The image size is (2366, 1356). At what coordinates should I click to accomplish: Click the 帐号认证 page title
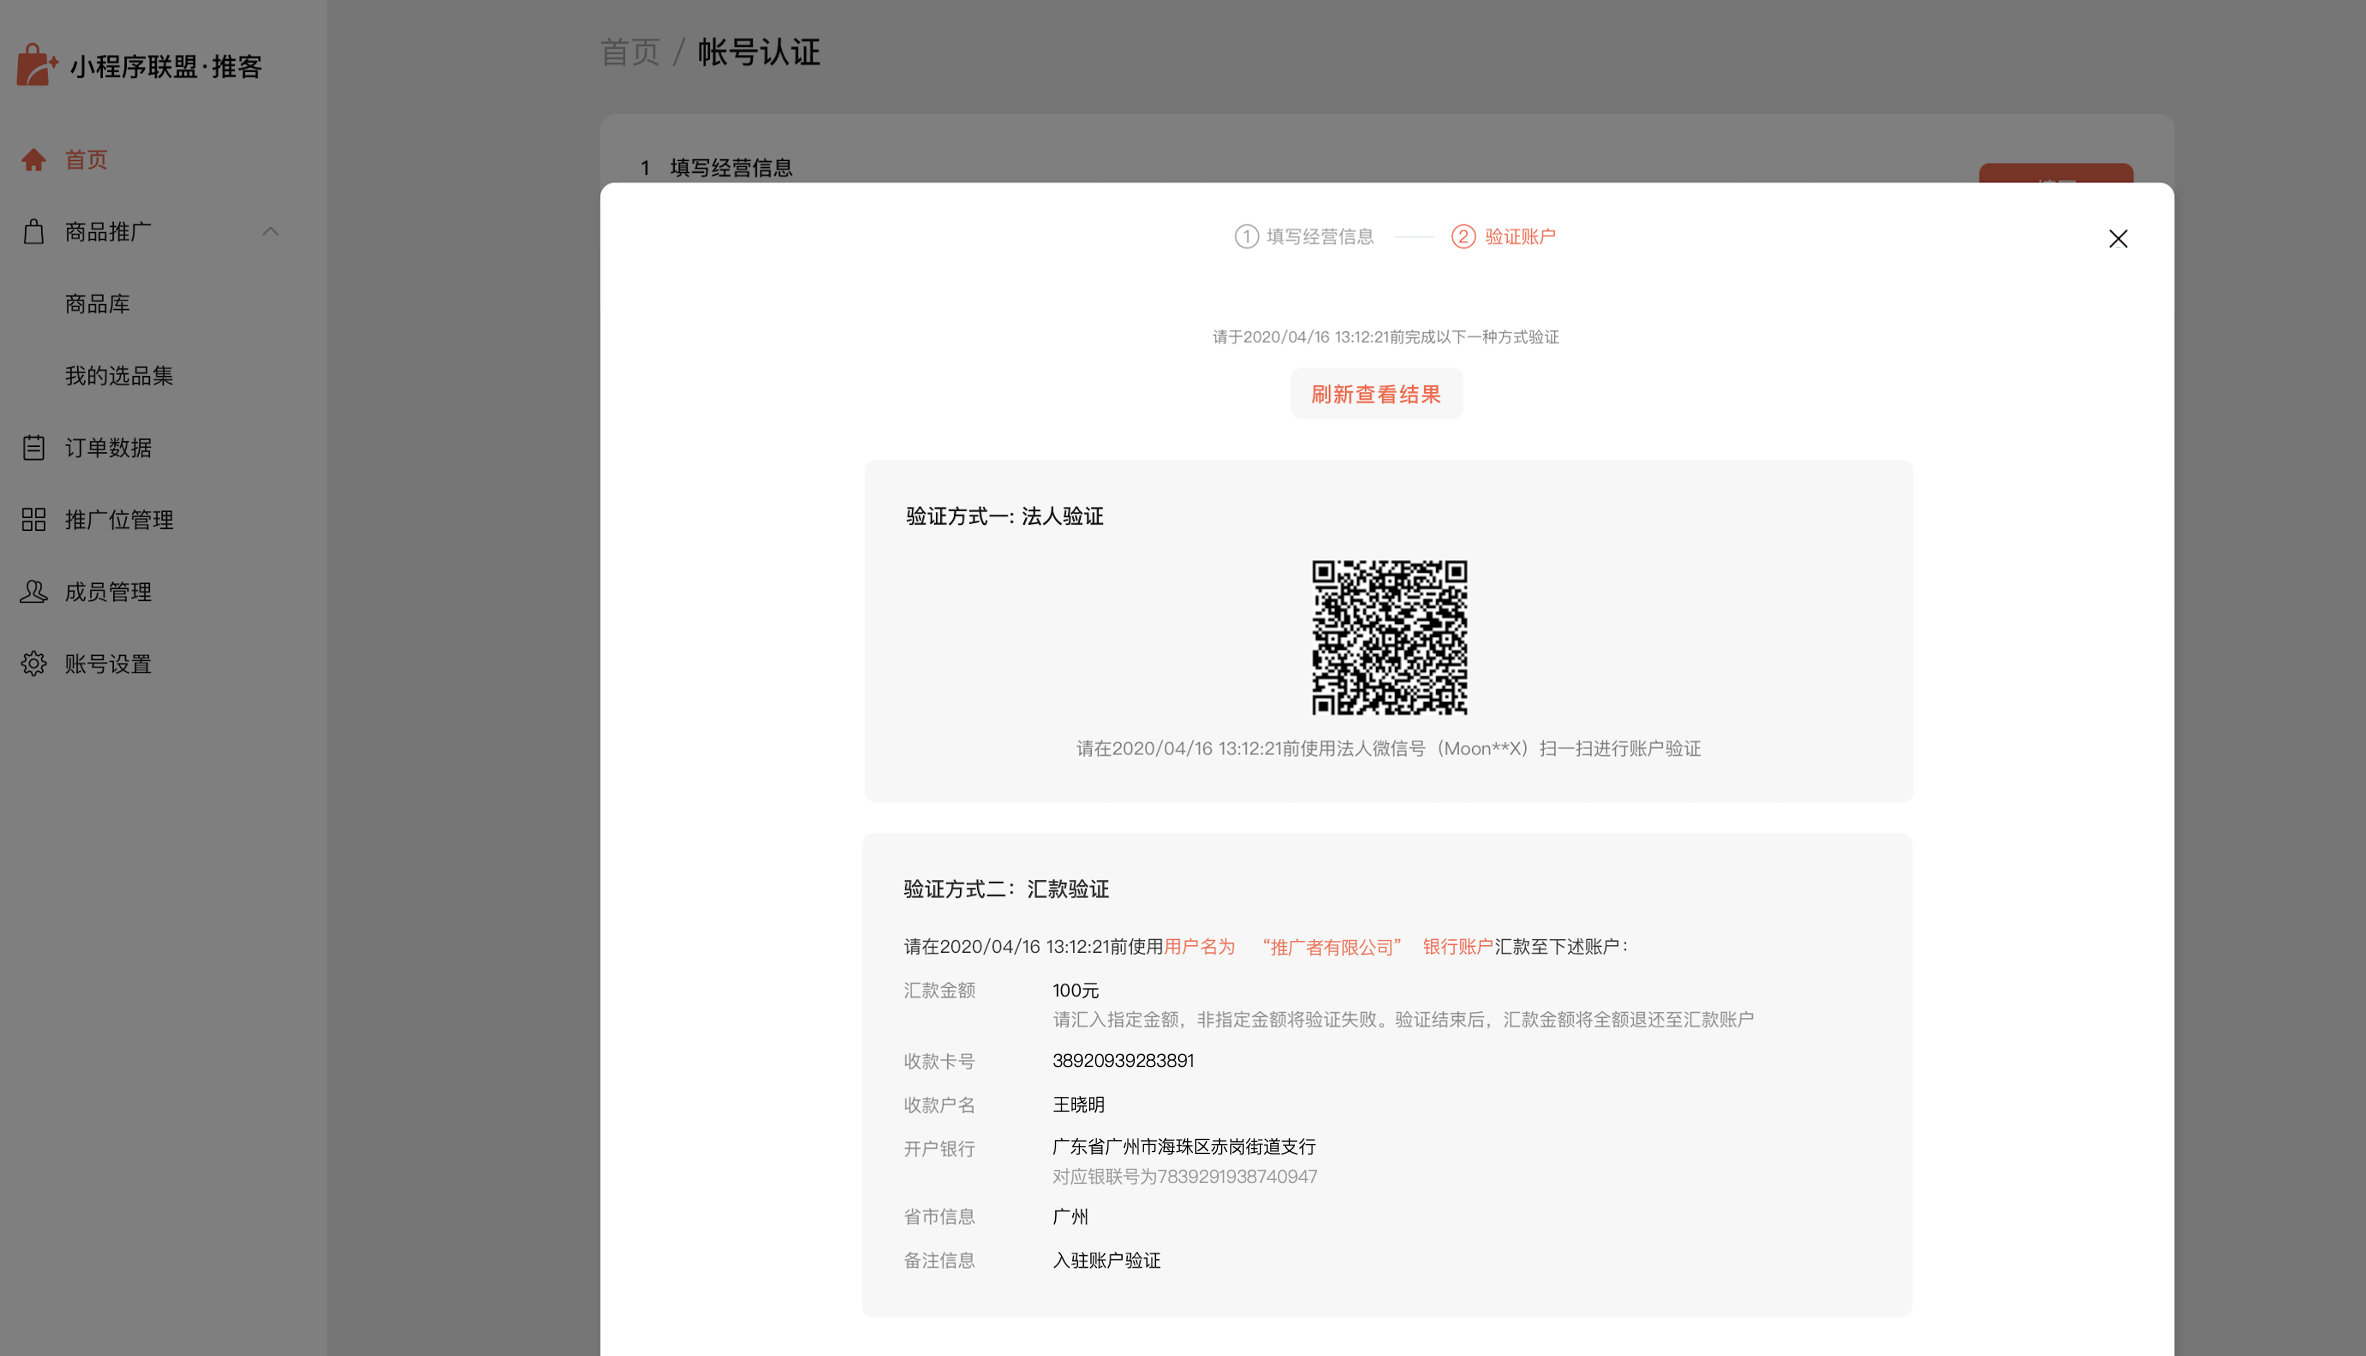point(759,52)
